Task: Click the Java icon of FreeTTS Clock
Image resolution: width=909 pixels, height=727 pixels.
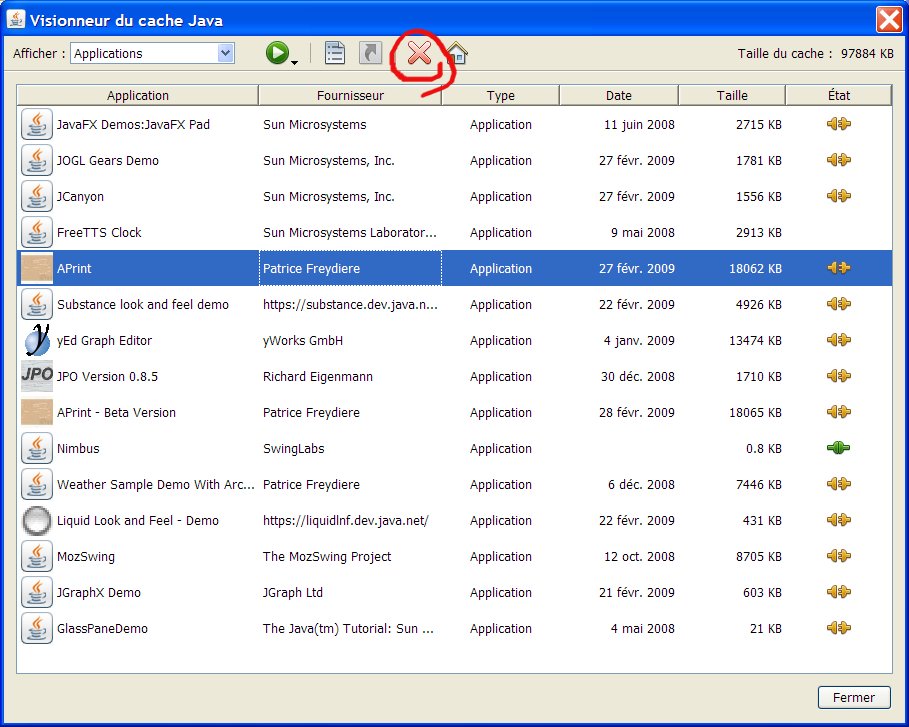Action: [37, 232]
